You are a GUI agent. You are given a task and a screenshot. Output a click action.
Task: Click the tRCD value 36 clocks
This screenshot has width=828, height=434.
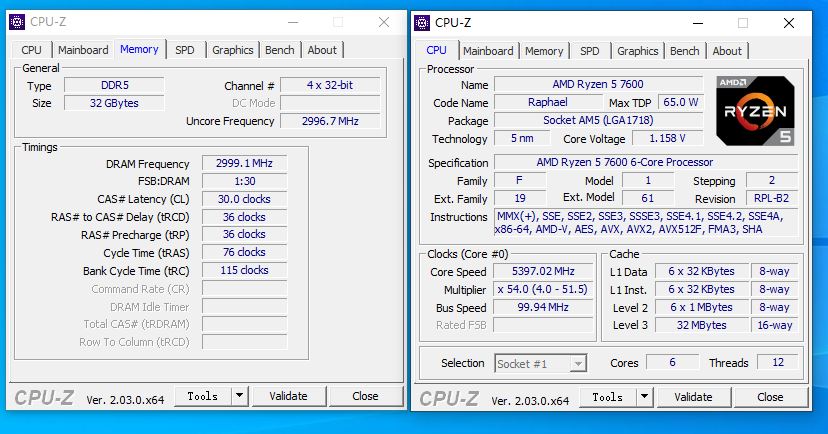click(x=244, y=217)
